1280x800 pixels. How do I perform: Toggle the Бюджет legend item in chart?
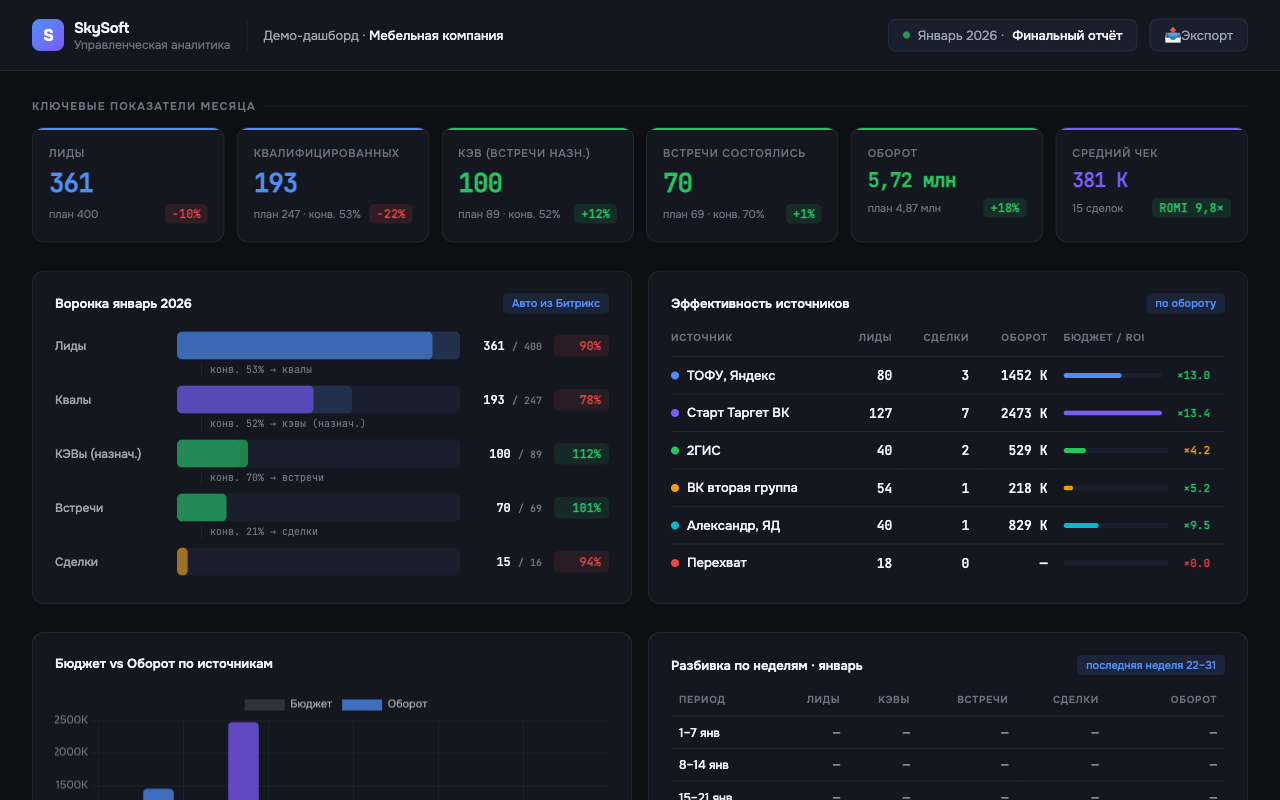click(288, 704)
